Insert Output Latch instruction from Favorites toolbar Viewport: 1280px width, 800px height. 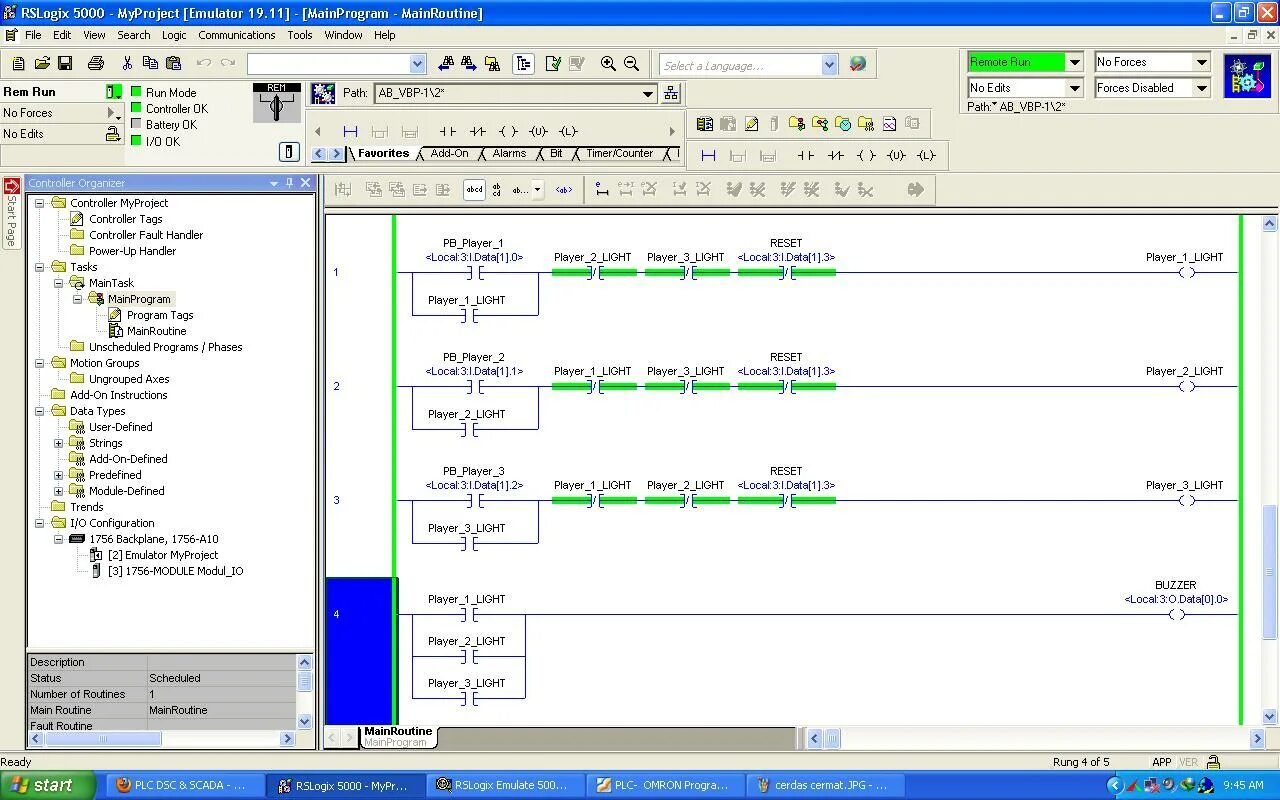point(569,131)
